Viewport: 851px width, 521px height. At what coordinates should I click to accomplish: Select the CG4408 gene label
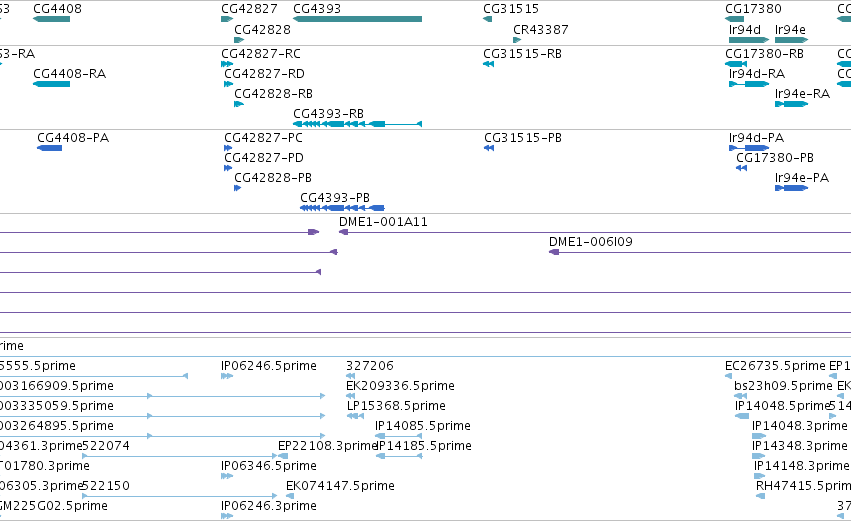click(x=58, y=9)
